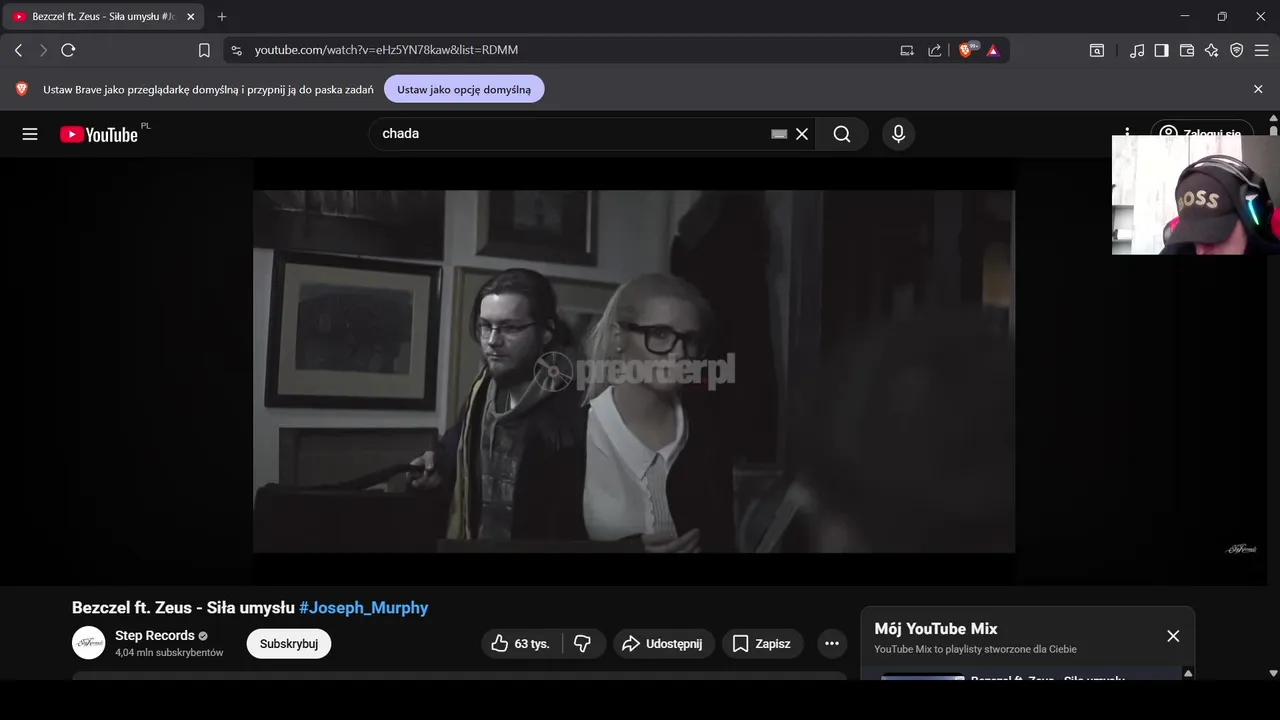Screen dimensions: 1280x720
Task: Open the Step Records channel avatar
Action: [x=89, y=643]
